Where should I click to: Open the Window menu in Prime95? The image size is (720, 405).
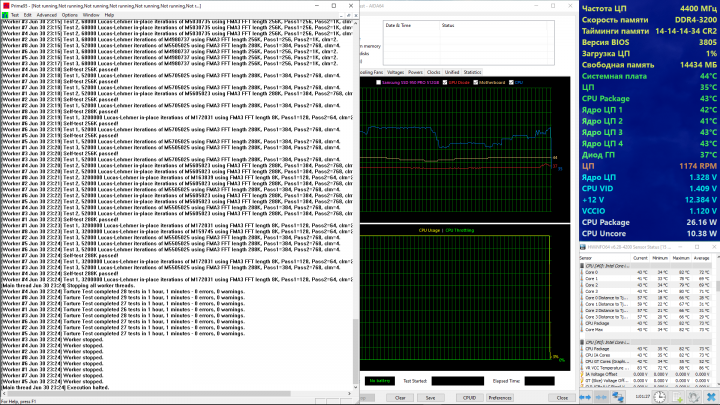click(91, 15)
